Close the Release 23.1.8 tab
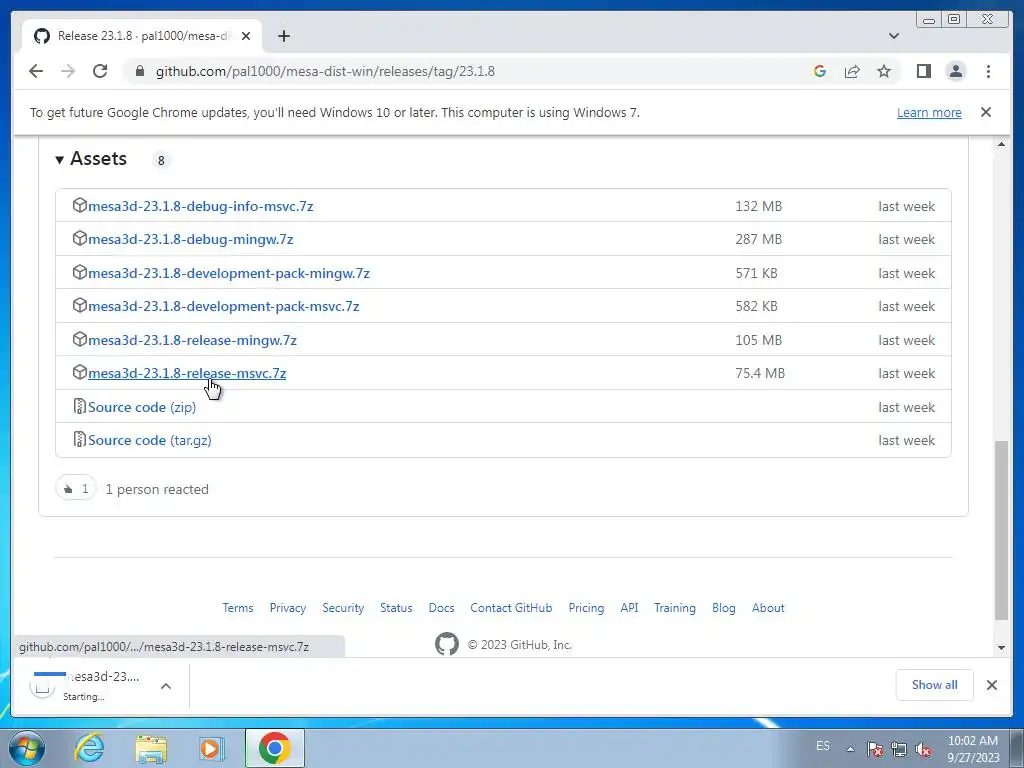 coord(246,36)
